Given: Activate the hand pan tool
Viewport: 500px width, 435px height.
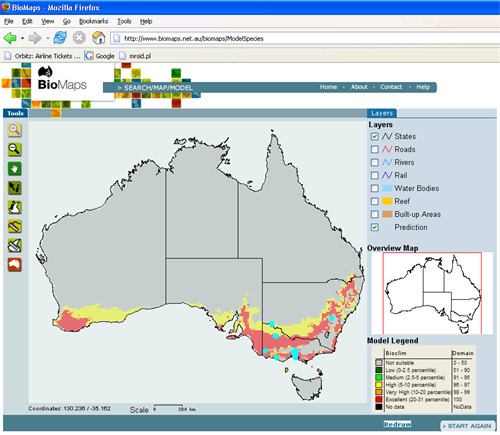Looking at the screenshot, I should 15,169.
